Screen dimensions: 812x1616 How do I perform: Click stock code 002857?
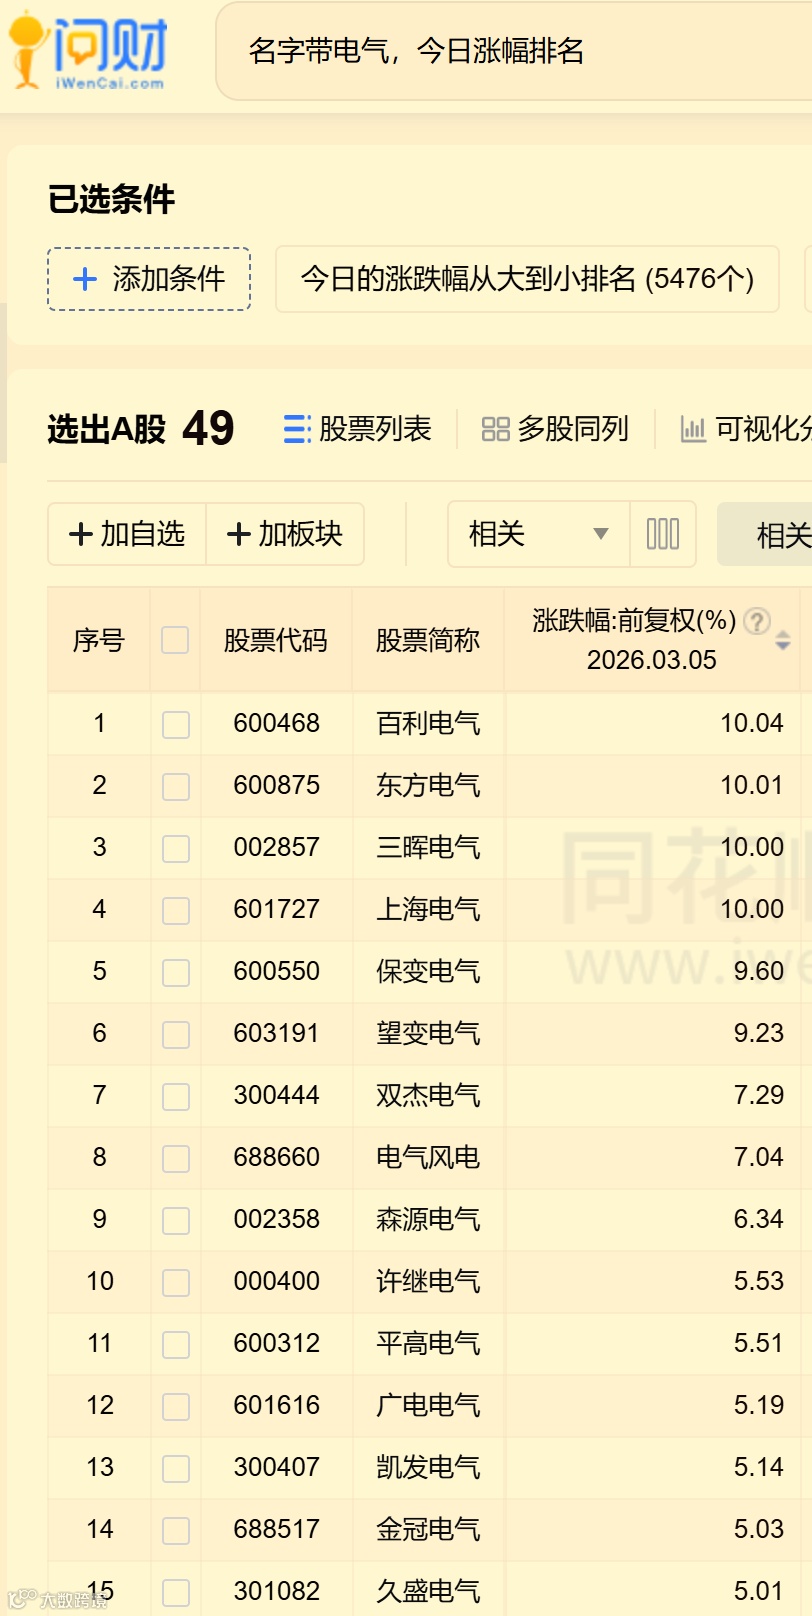coord(277,847)
